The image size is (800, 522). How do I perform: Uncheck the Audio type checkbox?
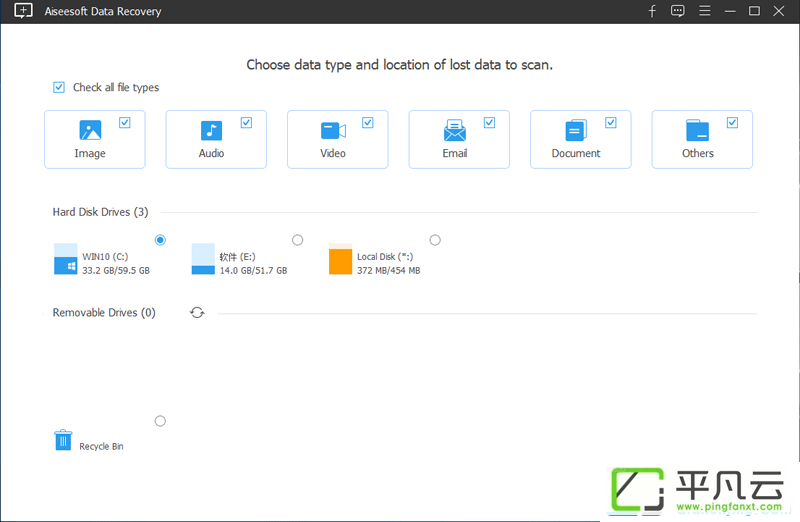246,122
